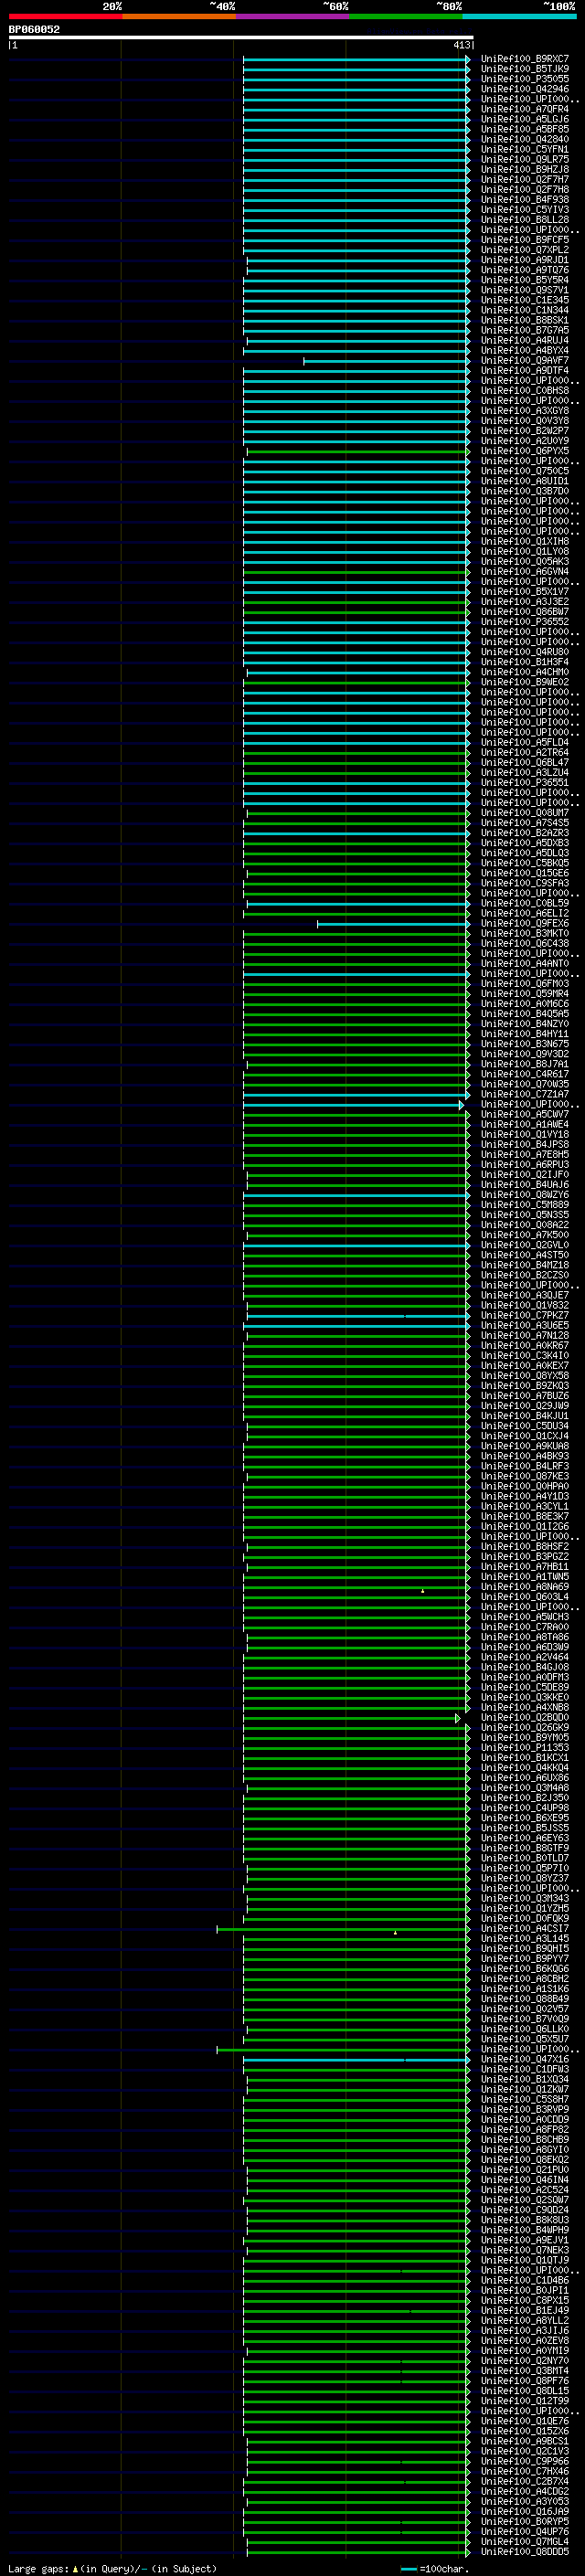Click the short cyan alignment bar for UniRef100_Q9AVF7
Screen dimensions: 585x2576
385,360
